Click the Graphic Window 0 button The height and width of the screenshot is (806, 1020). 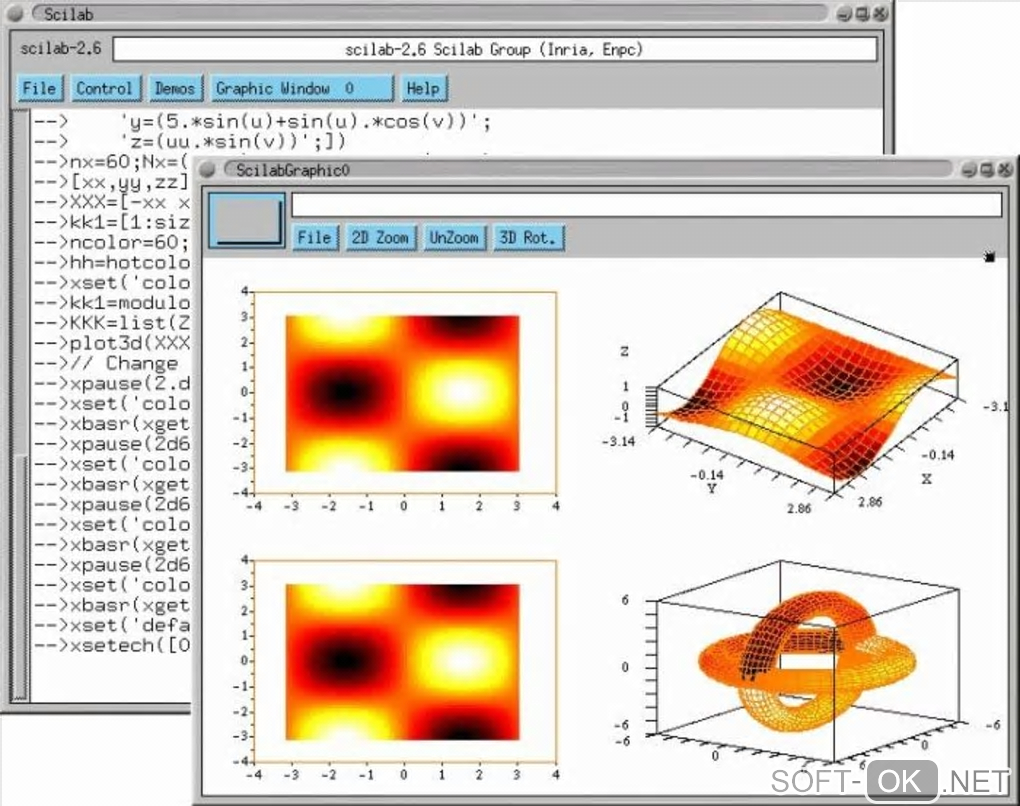(302, 88)
